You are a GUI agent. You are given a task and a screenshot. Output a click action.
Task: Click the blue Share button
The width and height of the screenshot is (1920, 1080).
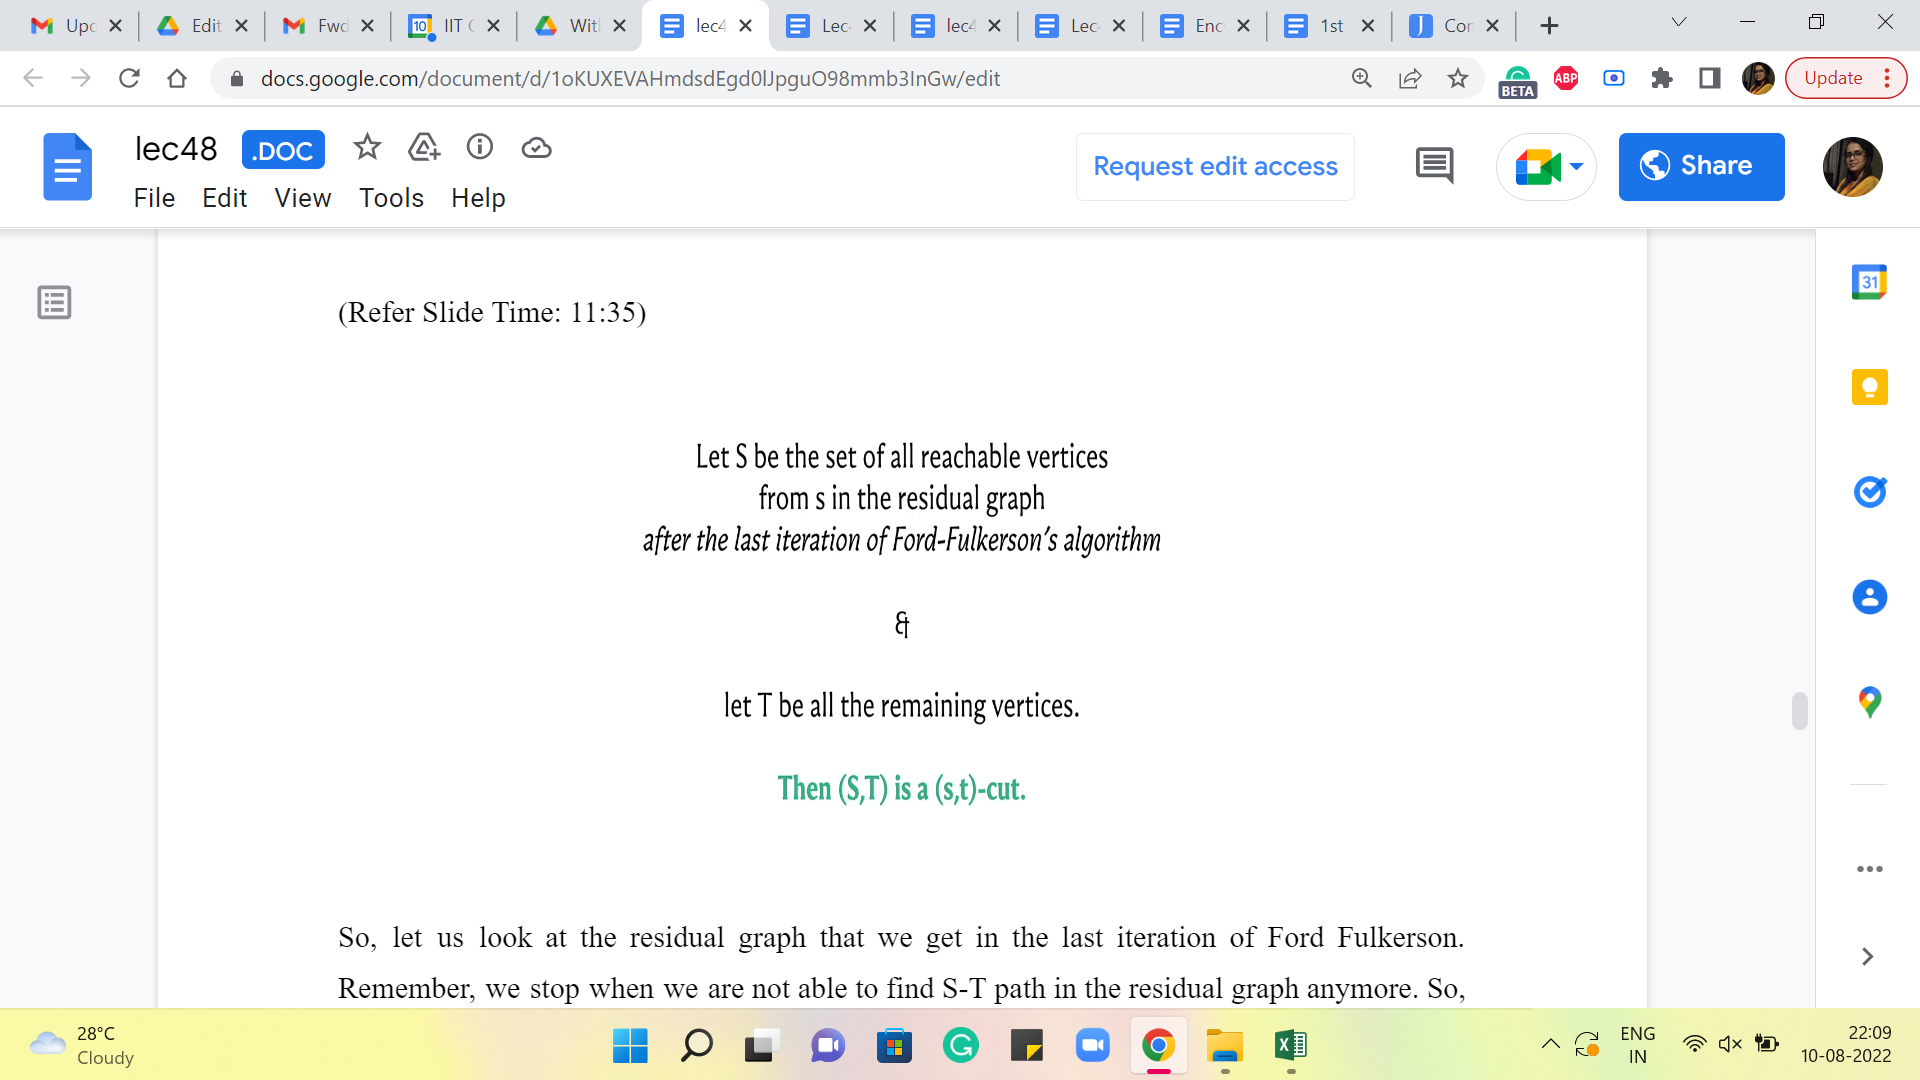pos(1701,166)
